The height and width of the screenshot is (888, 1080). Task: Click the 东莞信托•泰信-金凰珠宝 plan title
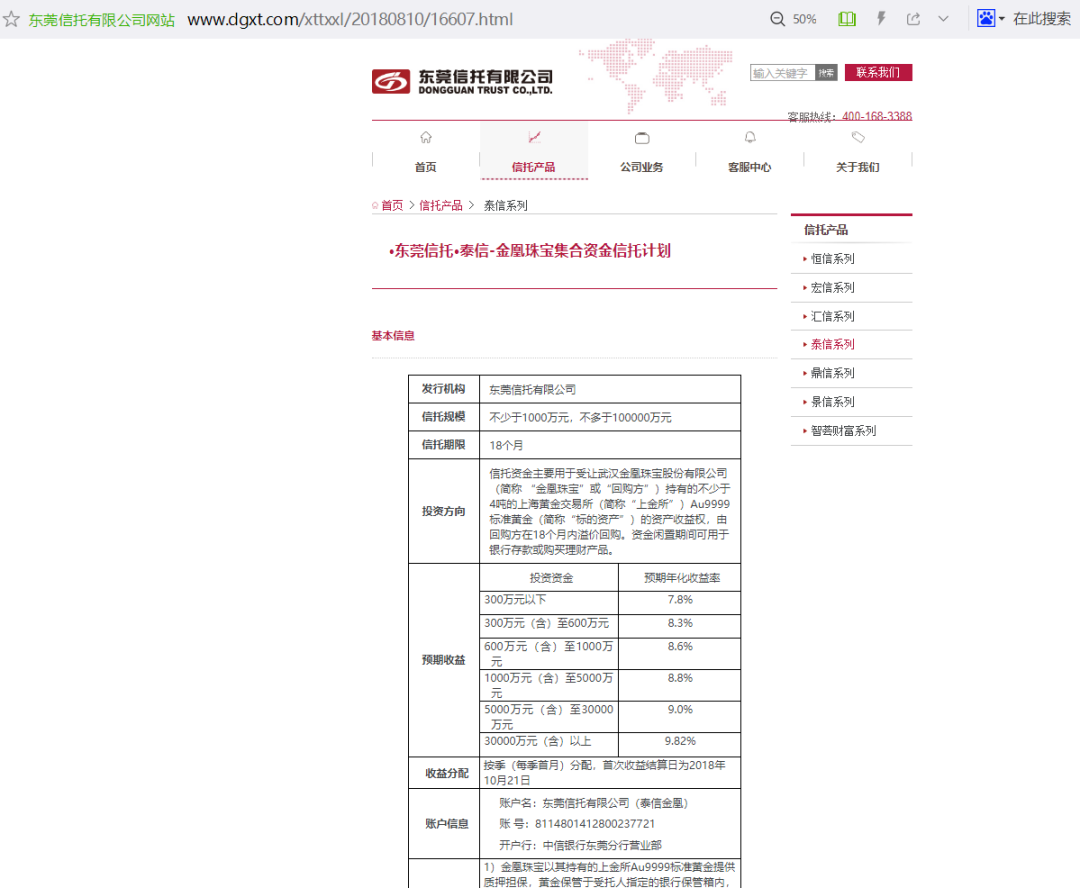tap(530, 251)
